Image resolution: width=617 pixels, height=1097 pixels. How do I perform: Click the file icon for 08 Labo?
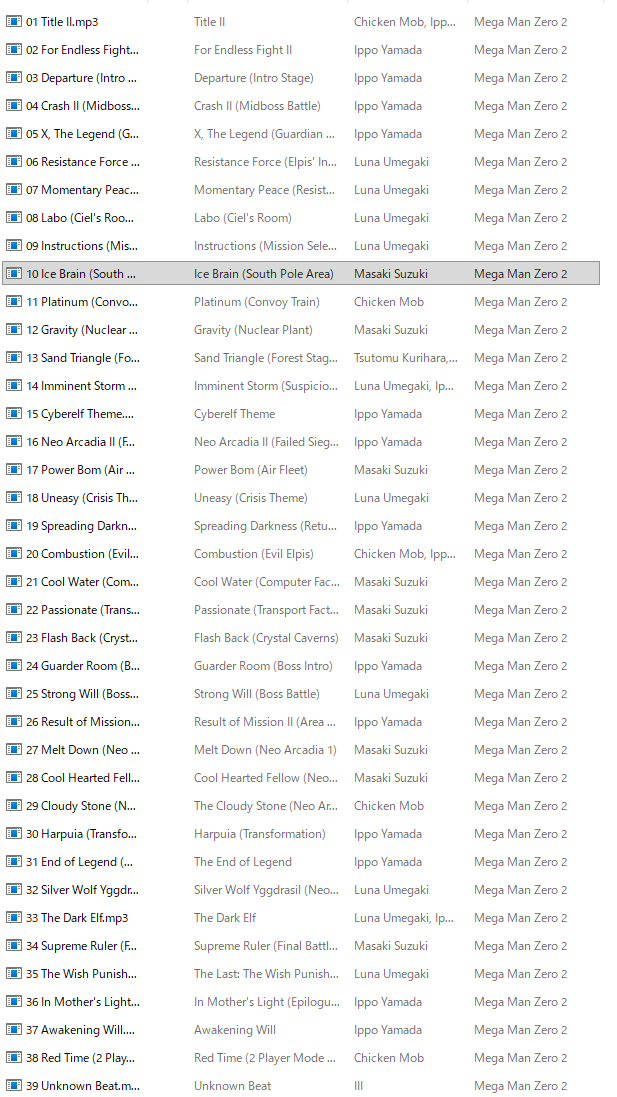coord(13,218)
